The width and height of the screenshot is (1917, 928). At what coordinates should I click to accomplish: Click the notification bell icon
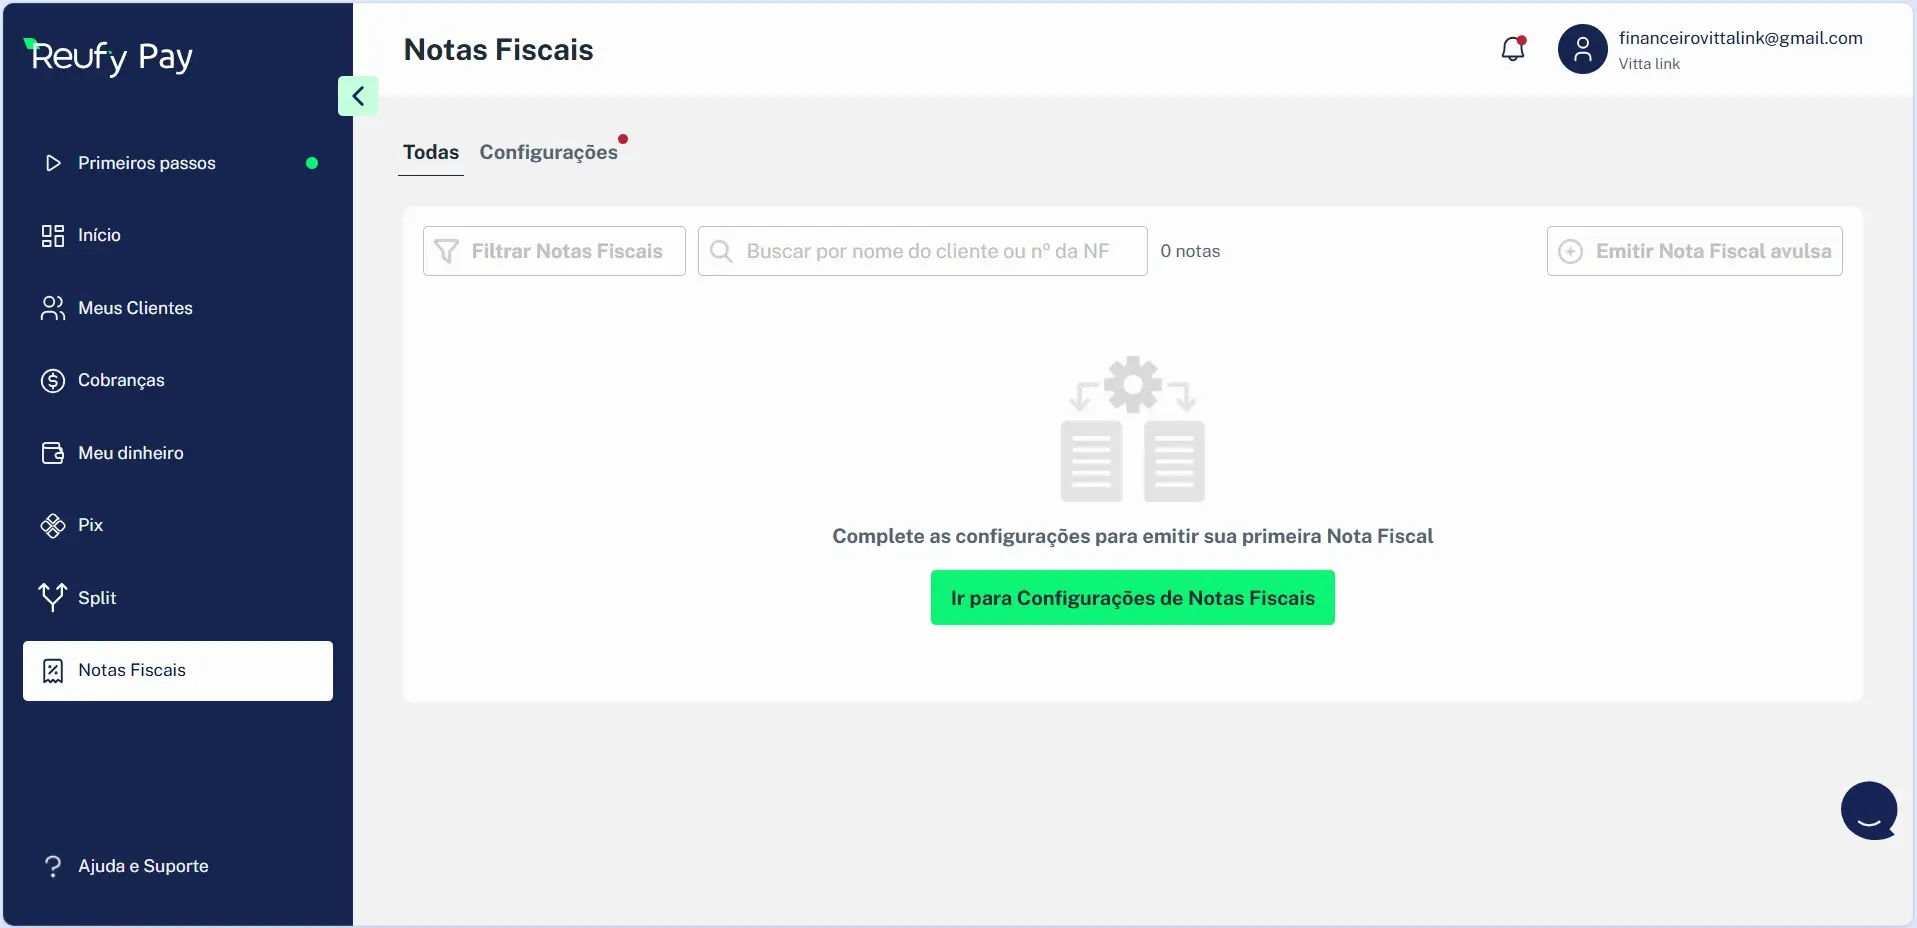[1513, 49]
